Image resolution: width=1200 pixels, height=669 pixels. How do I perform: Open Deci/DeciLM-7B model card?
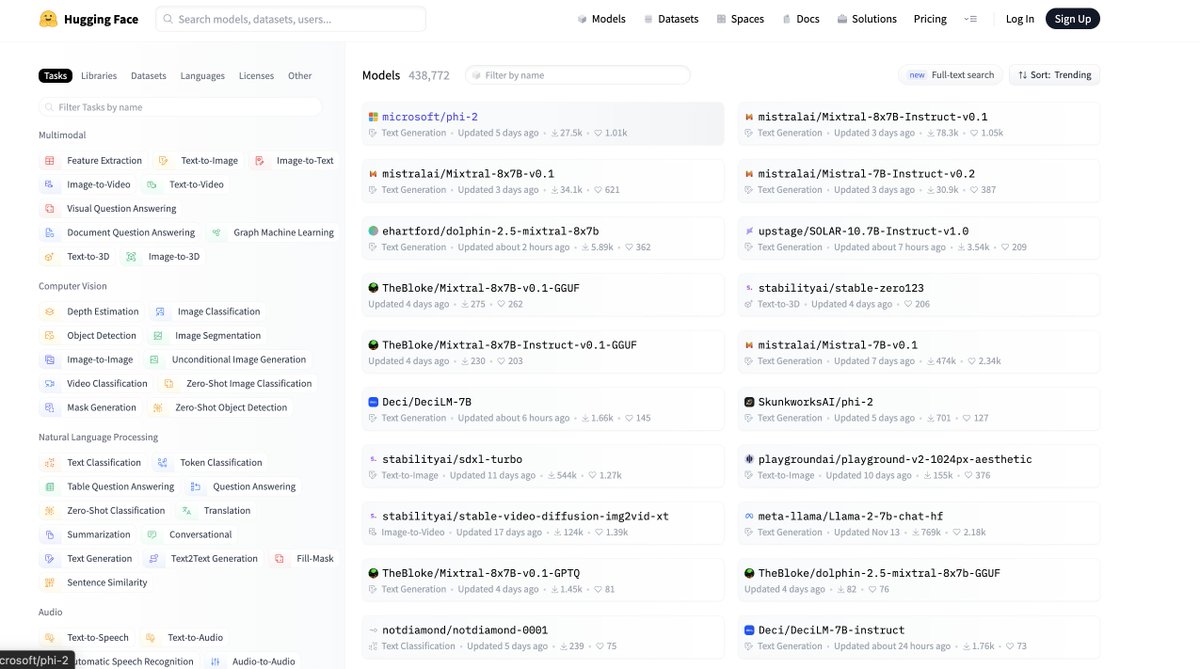click(x=543, y=409)
